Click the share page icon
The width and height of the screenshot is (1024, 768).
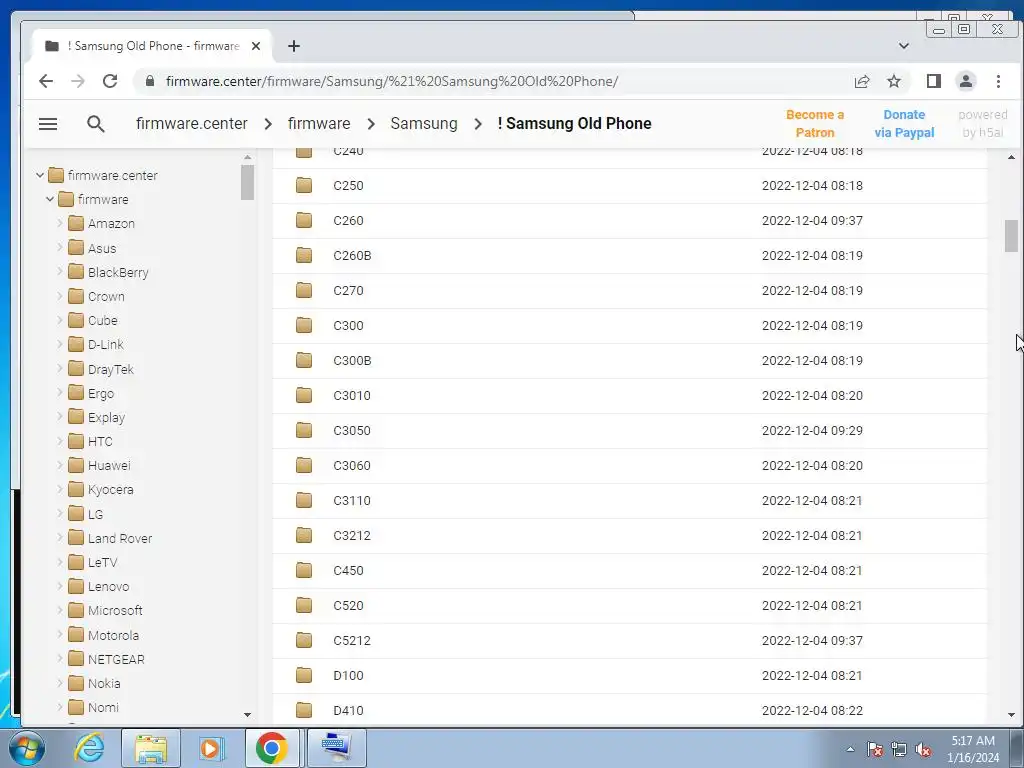pyautogui.click(x=862, y=81)
